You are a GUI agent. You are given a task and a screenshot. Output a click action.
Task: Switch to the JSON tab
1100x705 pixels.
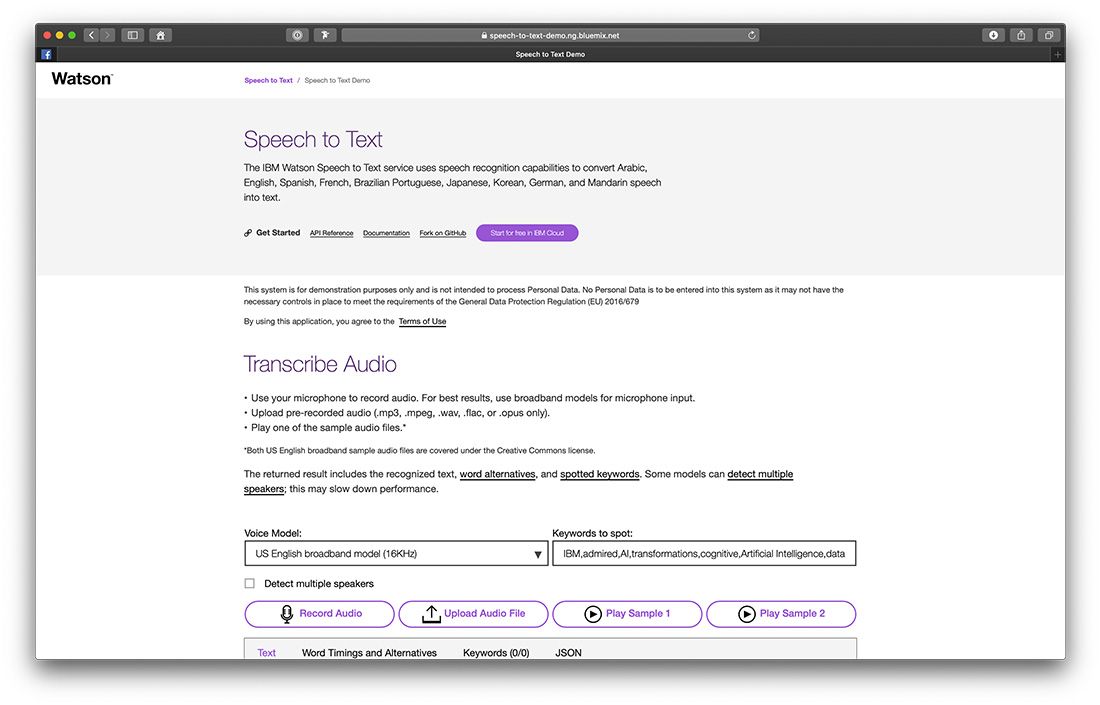(x=568, y=652)
